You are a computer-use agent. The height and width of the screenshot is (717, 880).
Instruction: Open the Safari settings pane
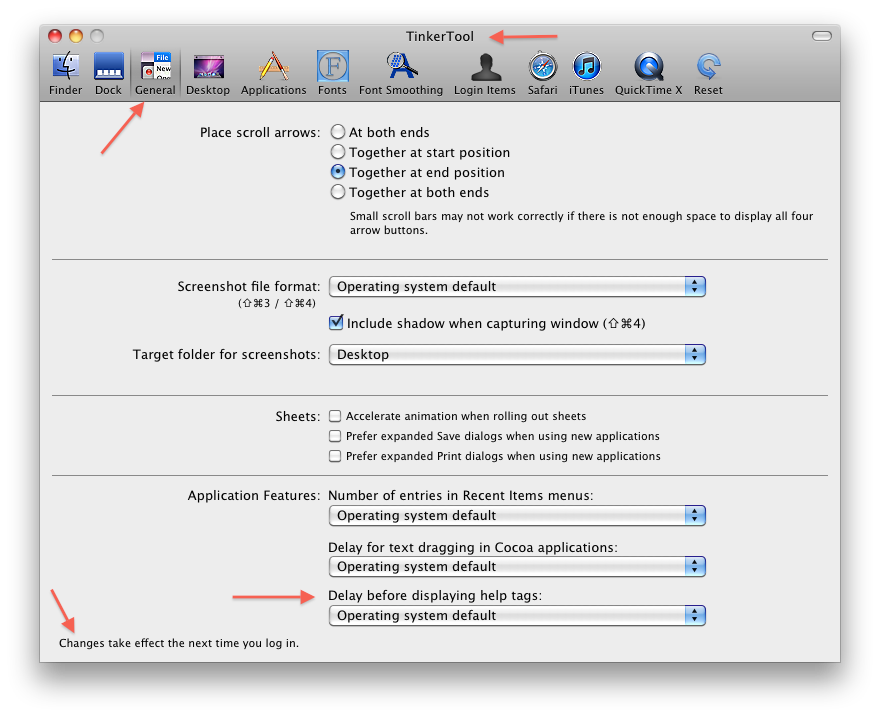tap(542, 73)
